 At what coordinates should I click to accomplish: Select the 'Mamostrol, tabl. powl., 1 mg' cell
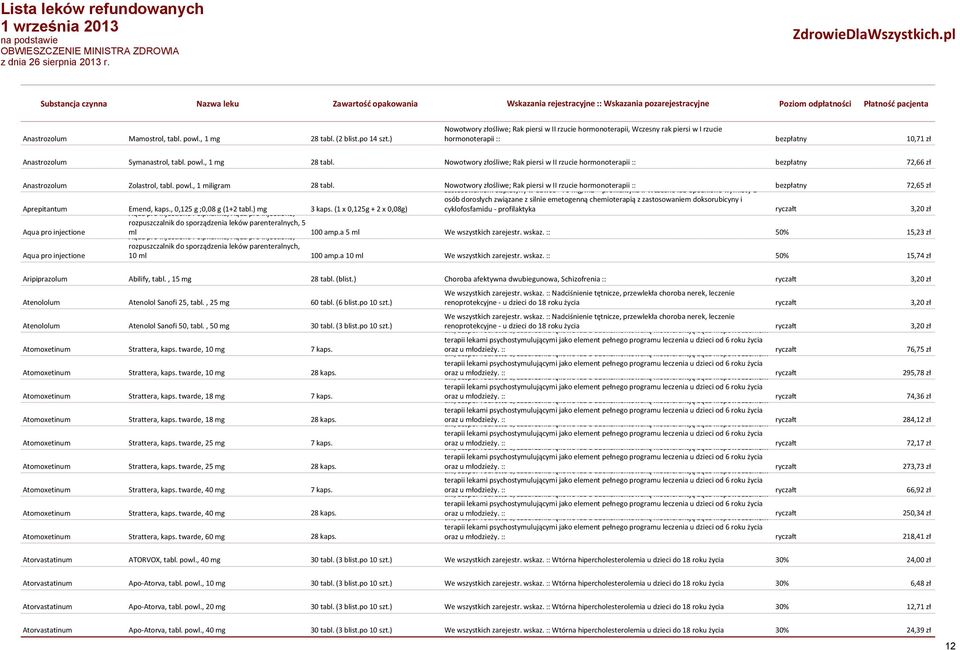click(174, 139)
